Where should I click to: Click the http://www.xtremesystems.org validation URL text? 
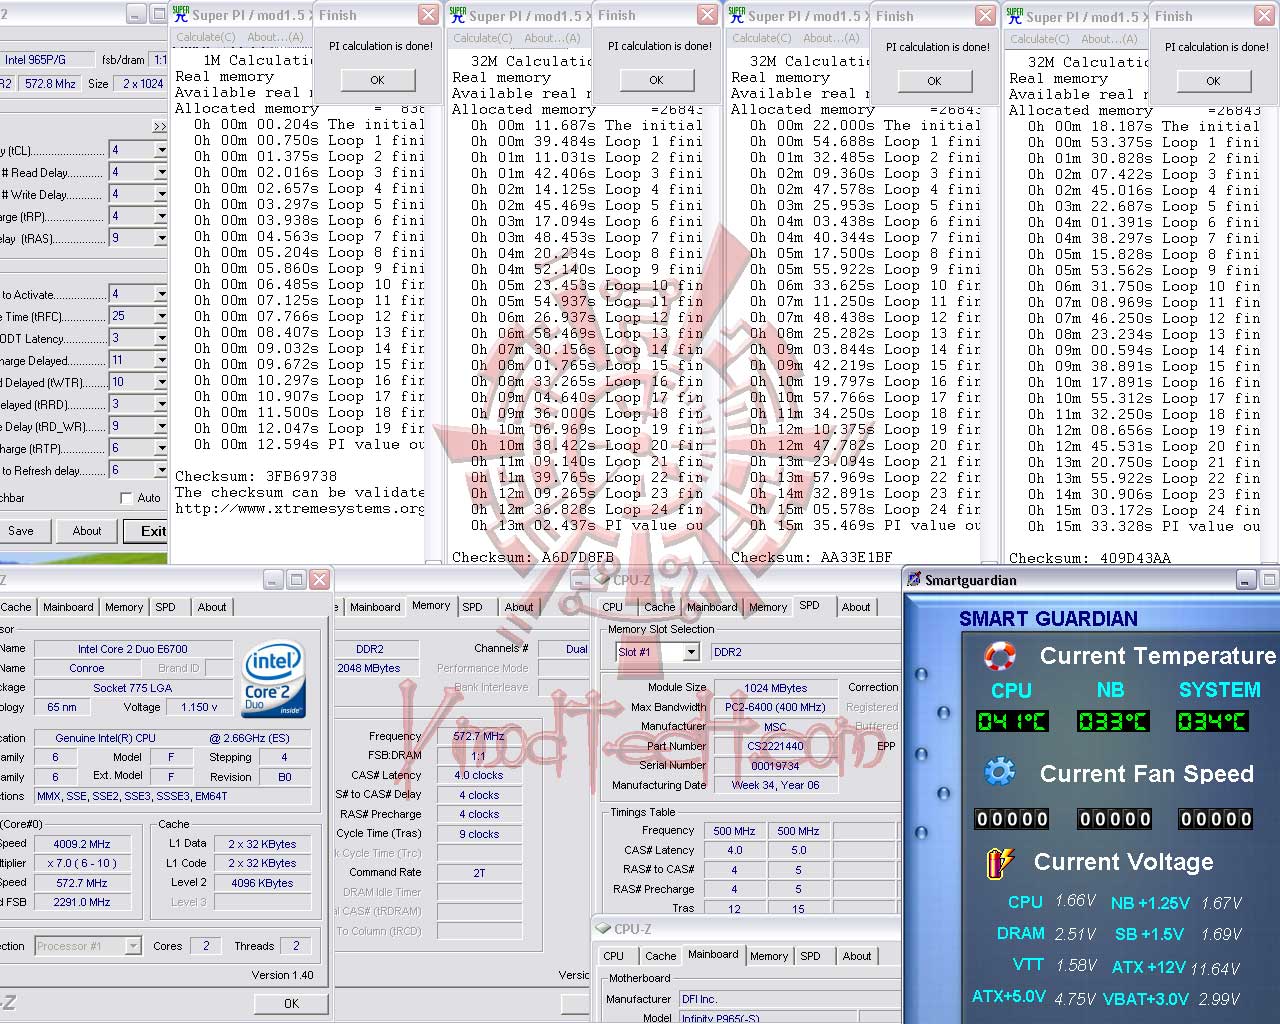pos(300,509)
